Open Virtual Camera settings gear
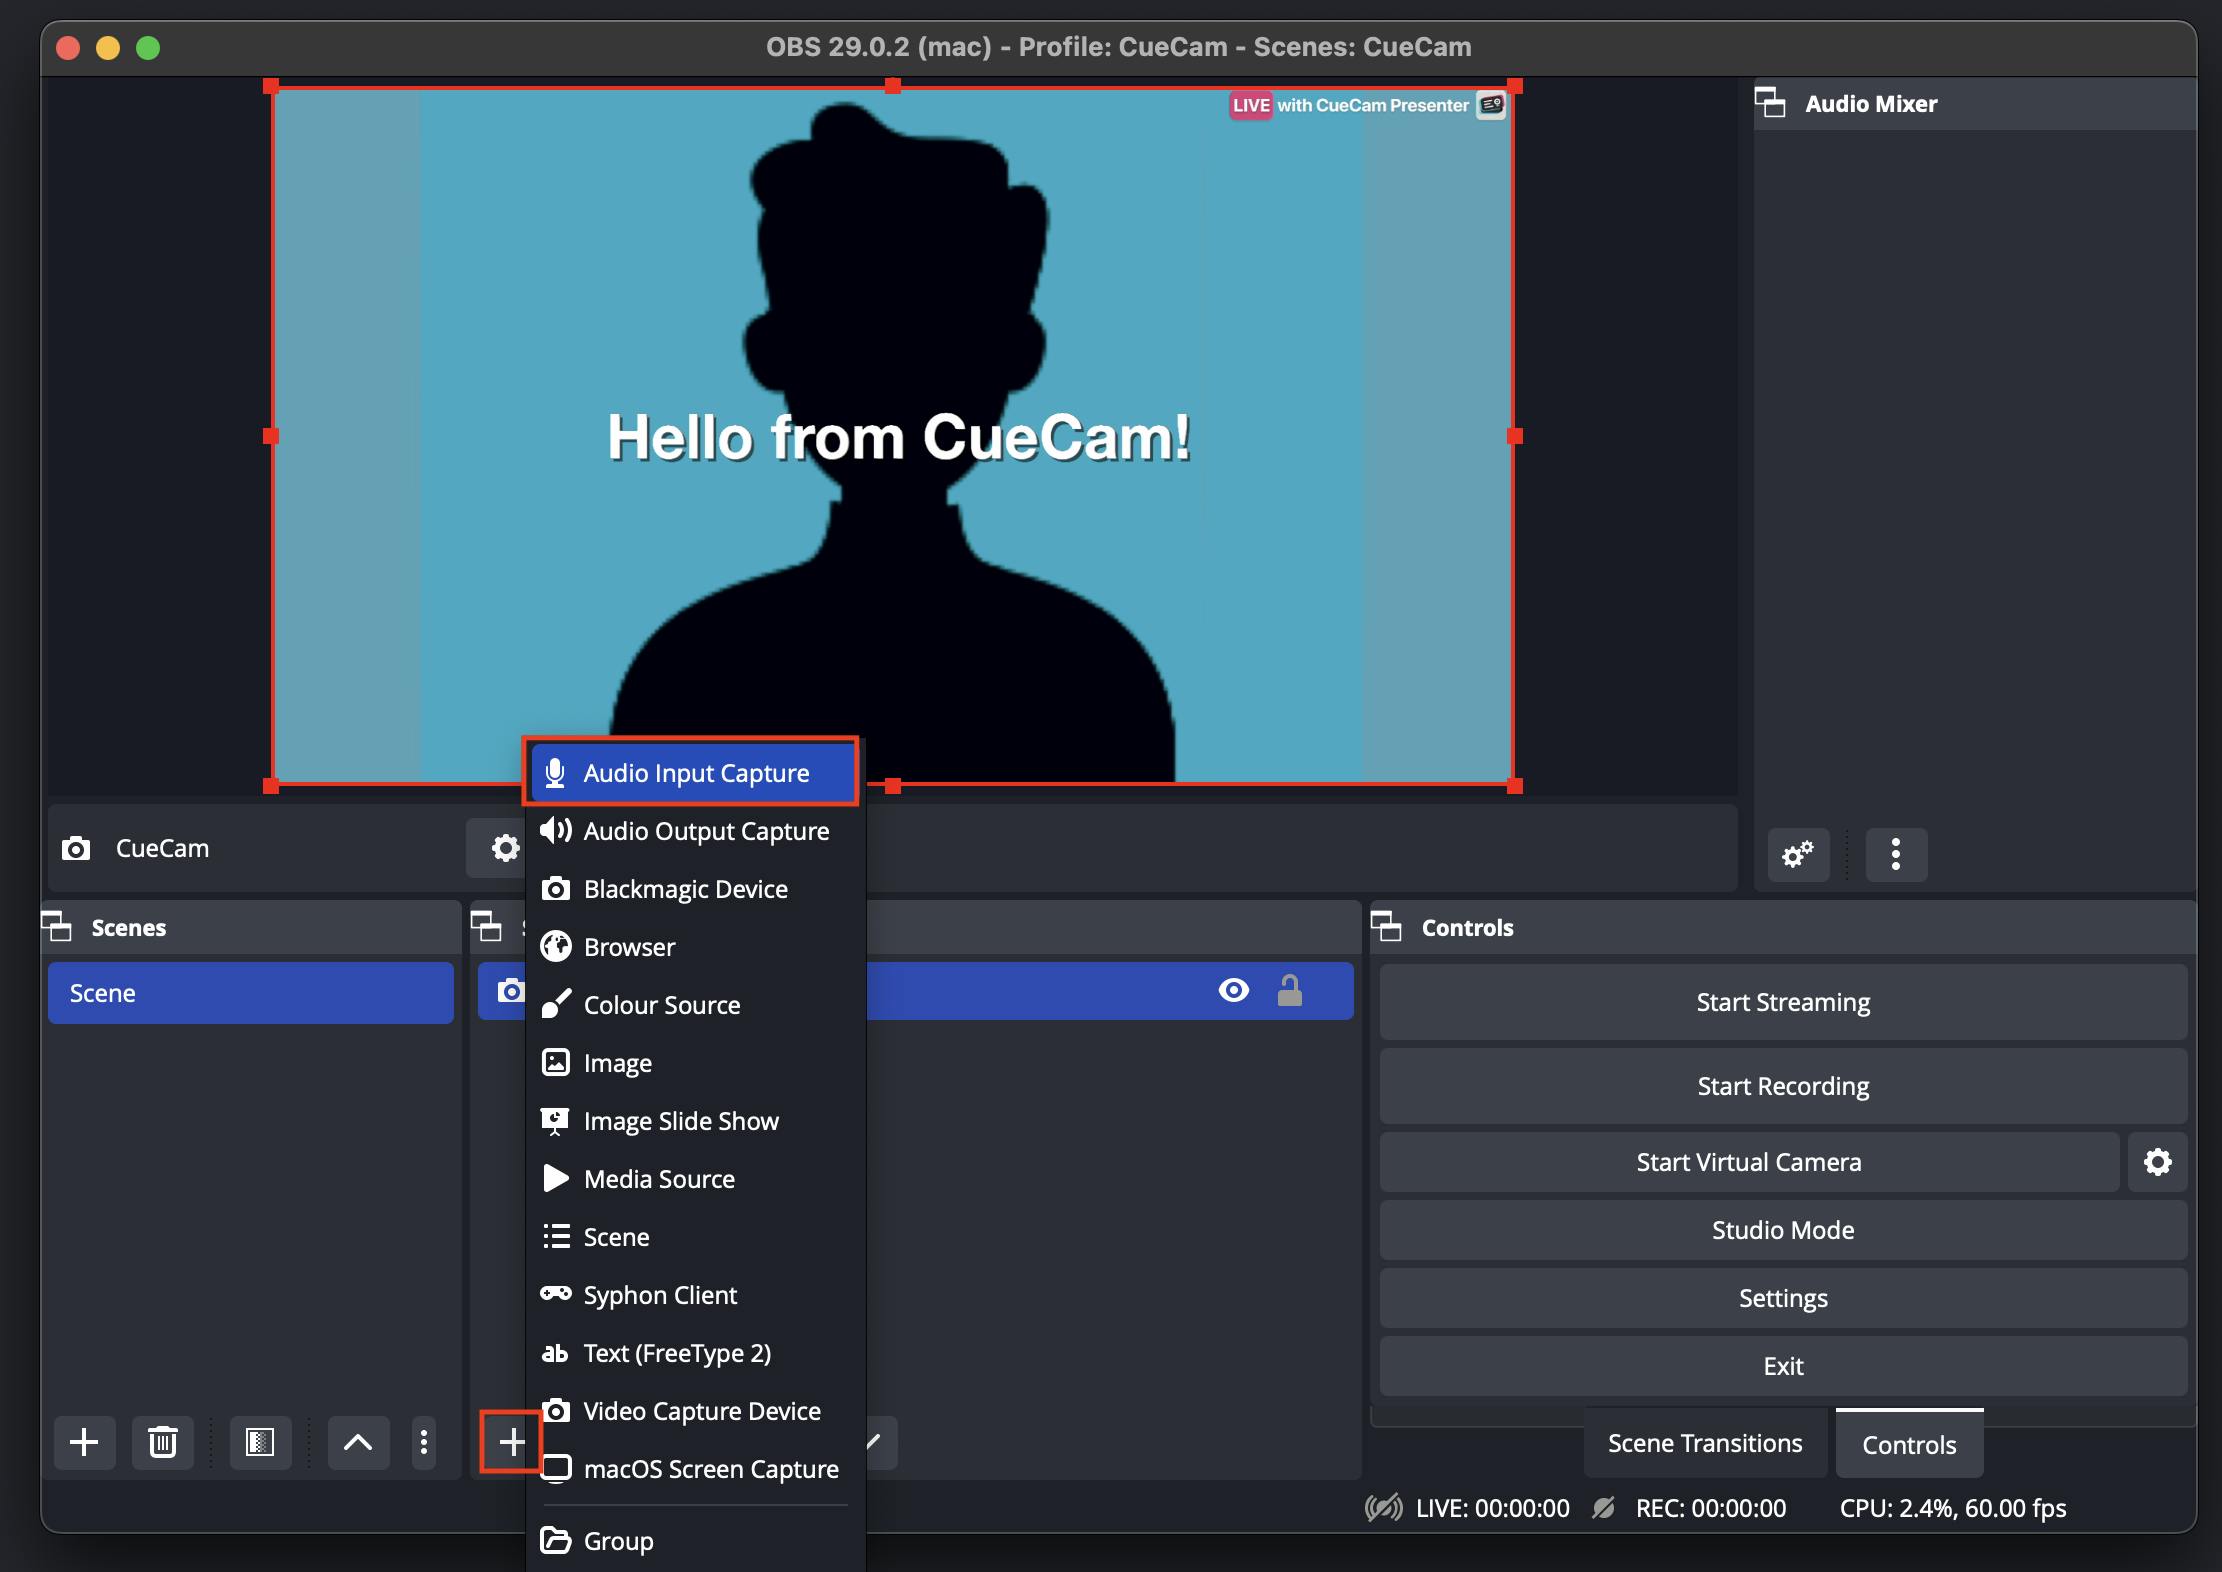 2158,1162
